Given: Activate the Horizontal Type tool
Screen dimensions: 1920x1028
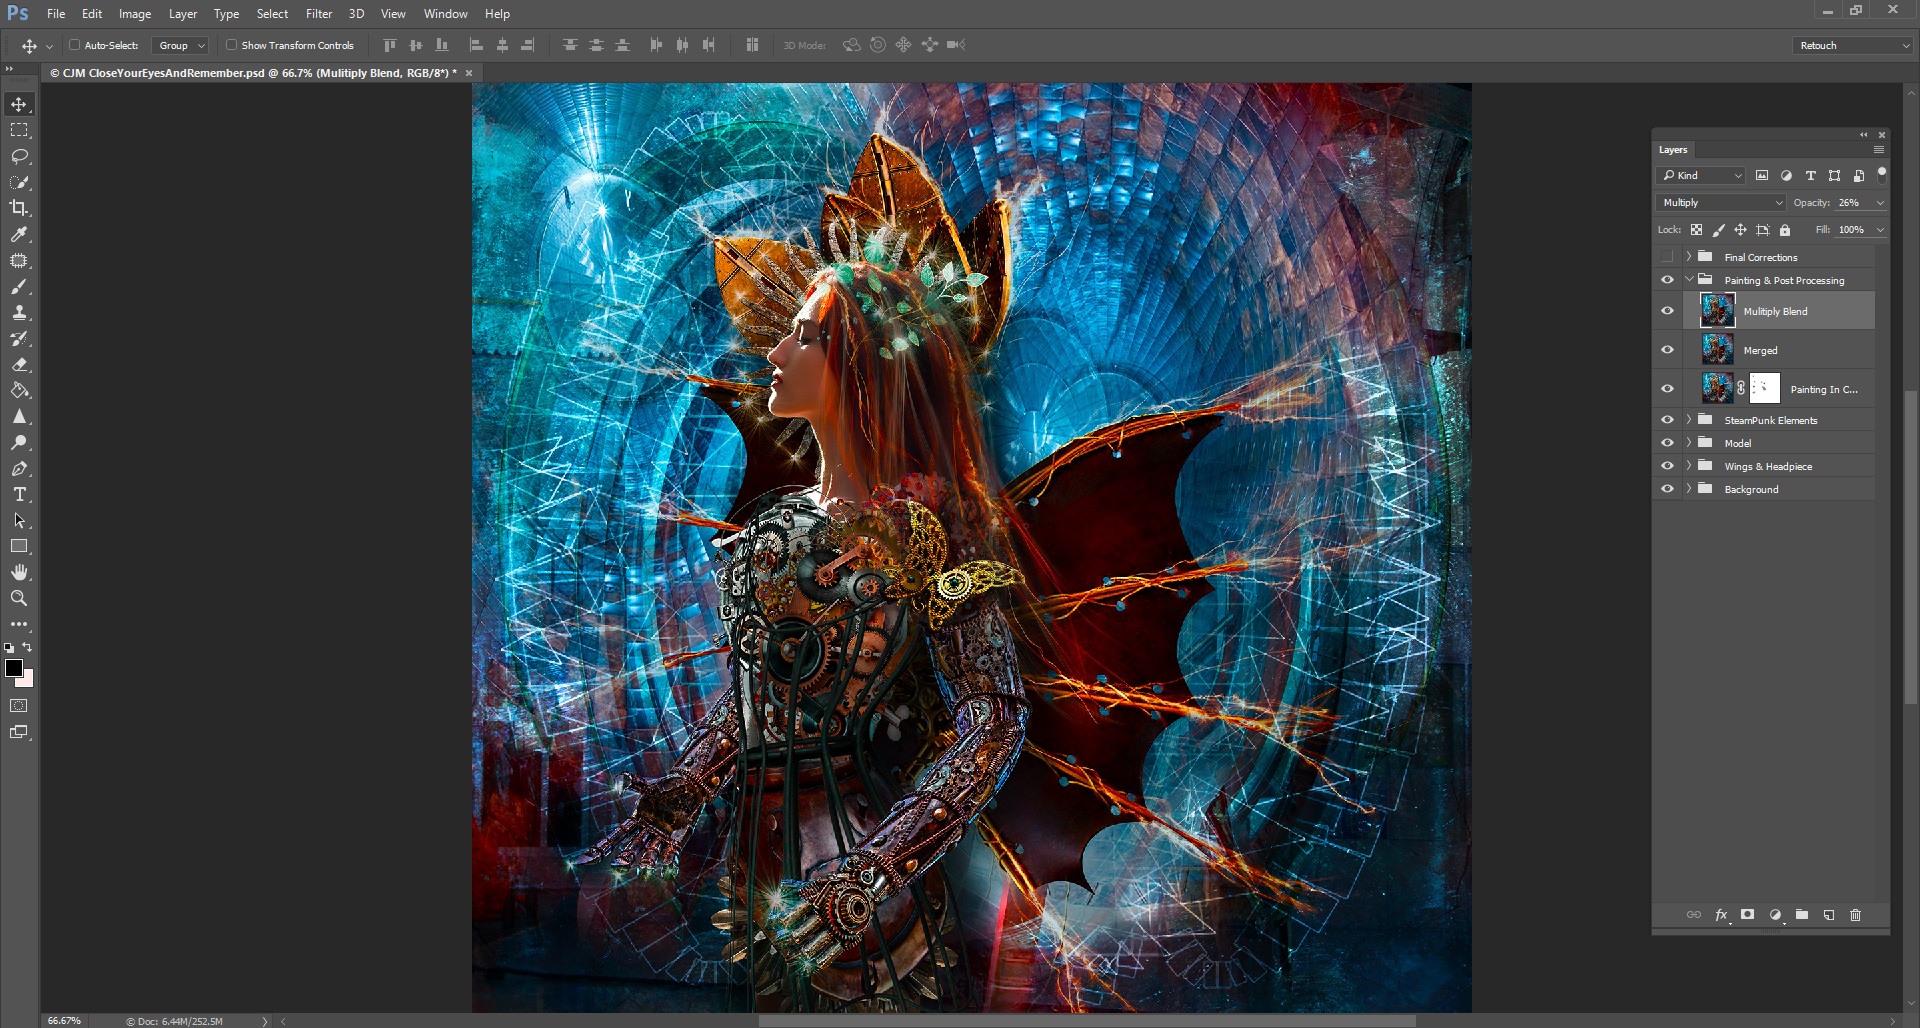Looking at the screenshot, I should tap(19, 495).
